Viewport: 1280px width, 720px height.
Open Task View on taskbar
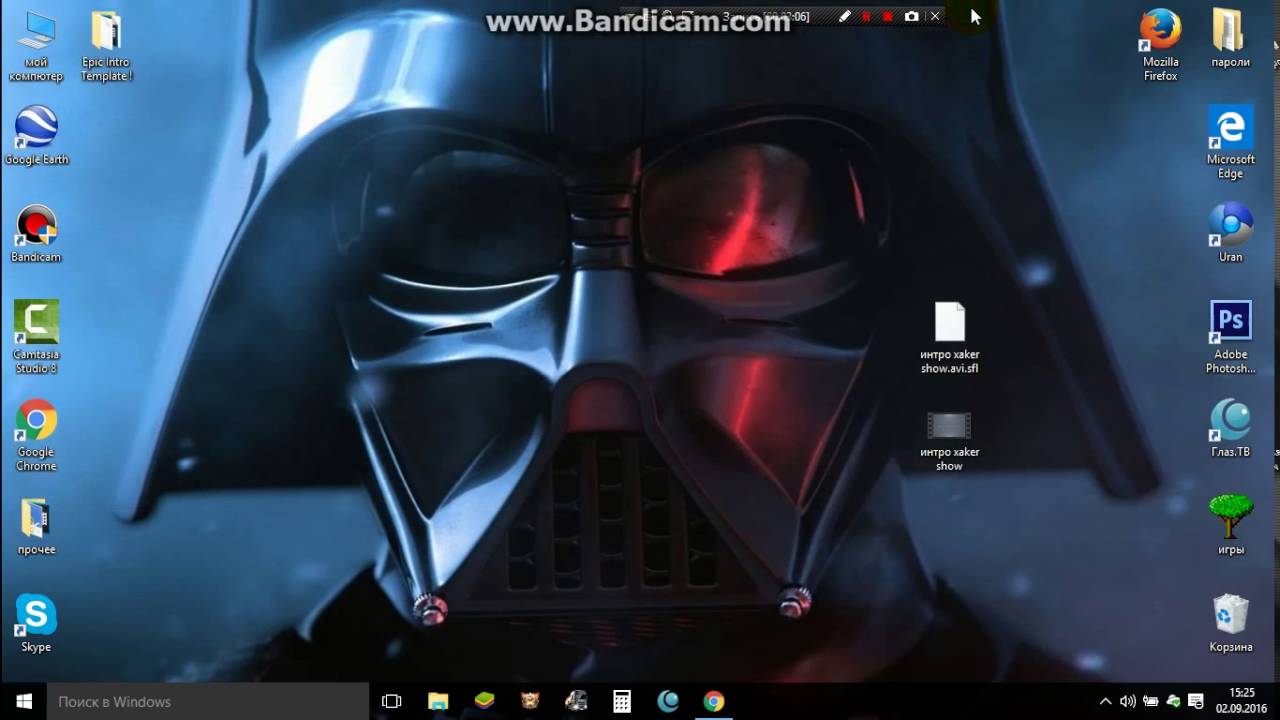click(392, 701)
